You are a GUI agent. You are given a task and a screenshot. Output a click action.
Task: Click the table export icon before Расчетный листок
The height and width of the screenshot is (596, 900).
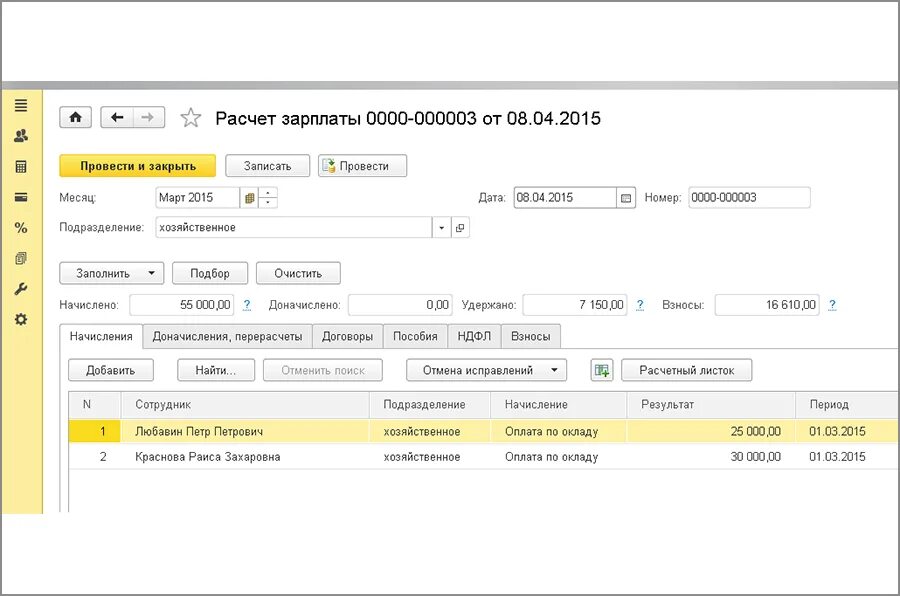point(602,370)
